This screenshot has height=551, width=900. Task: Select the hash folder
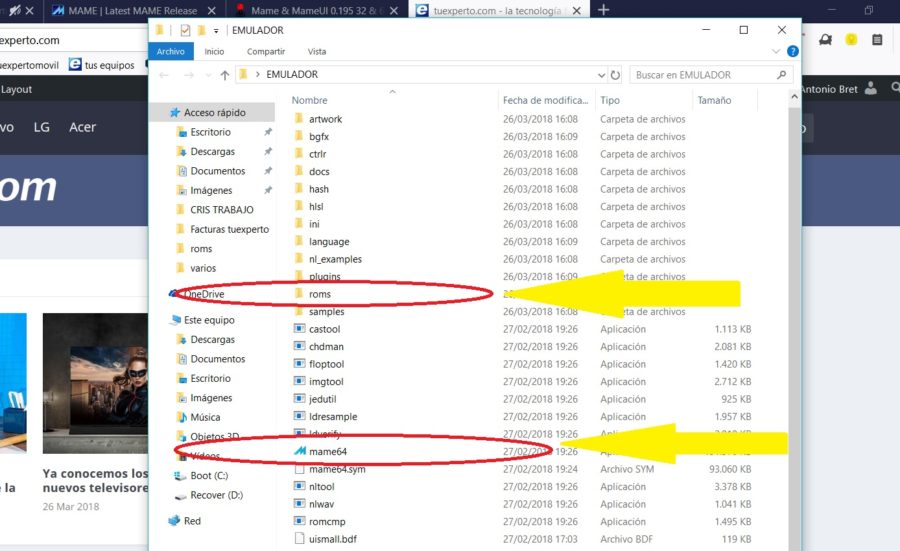pos(319,189)
